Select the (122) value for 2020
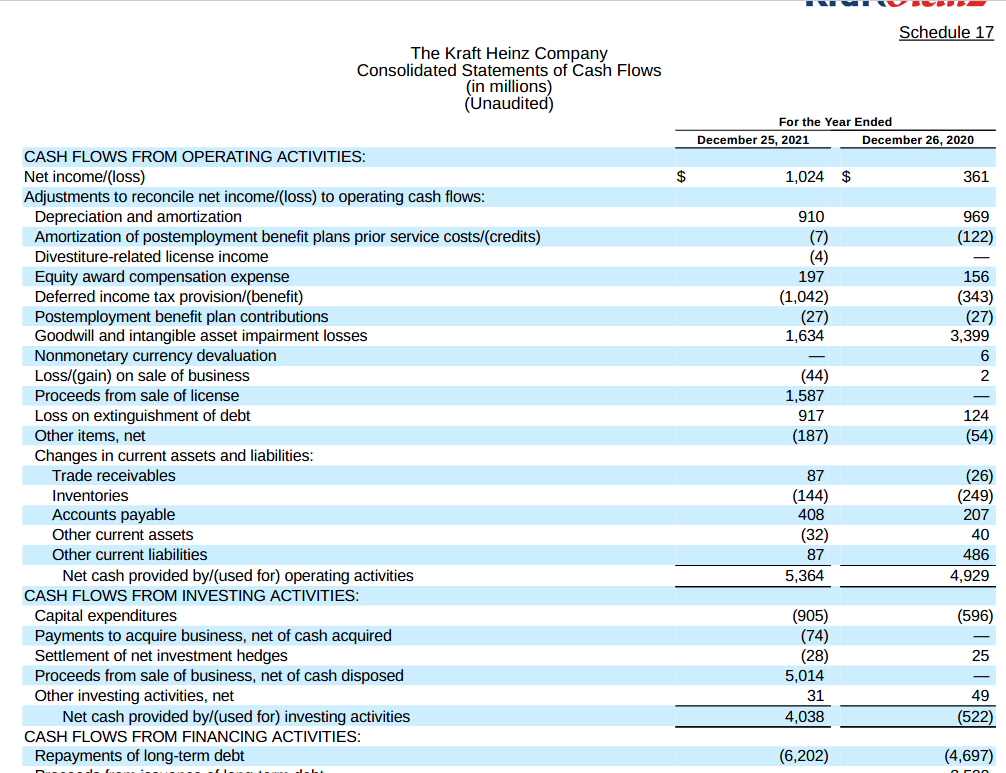 (975, 237)
